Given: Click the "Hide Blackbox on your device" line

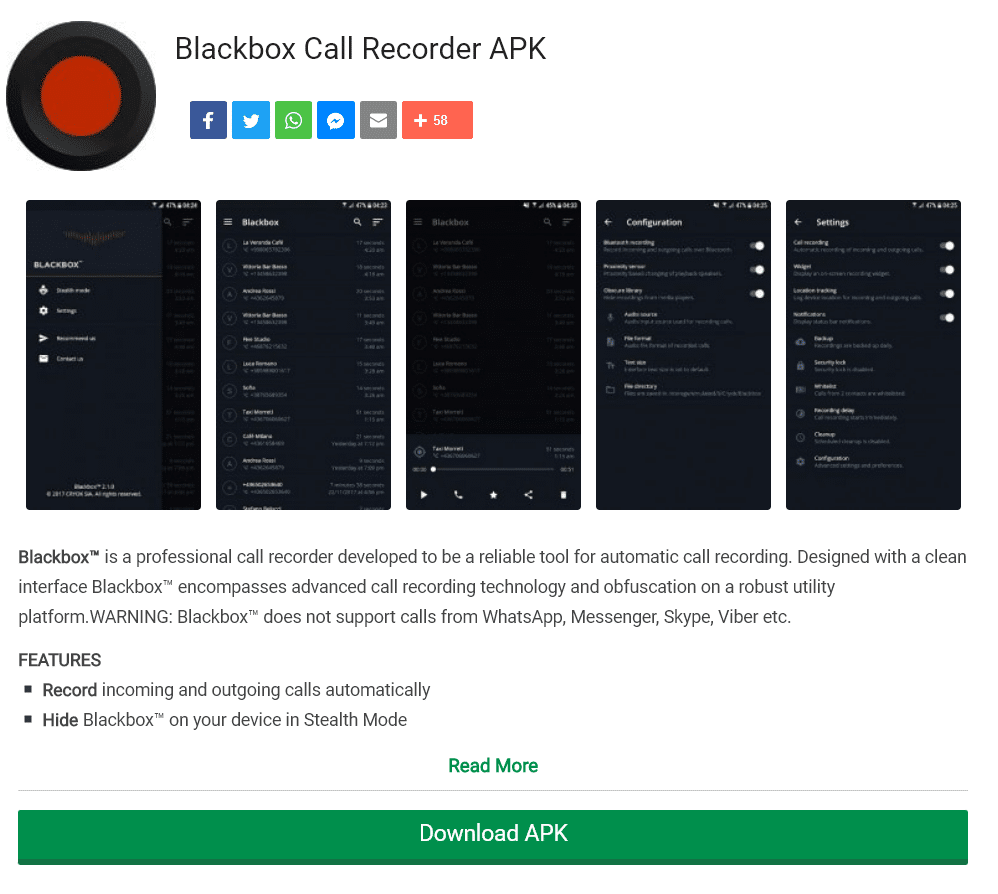Looking at the screenshot, I should click(225, 720).
